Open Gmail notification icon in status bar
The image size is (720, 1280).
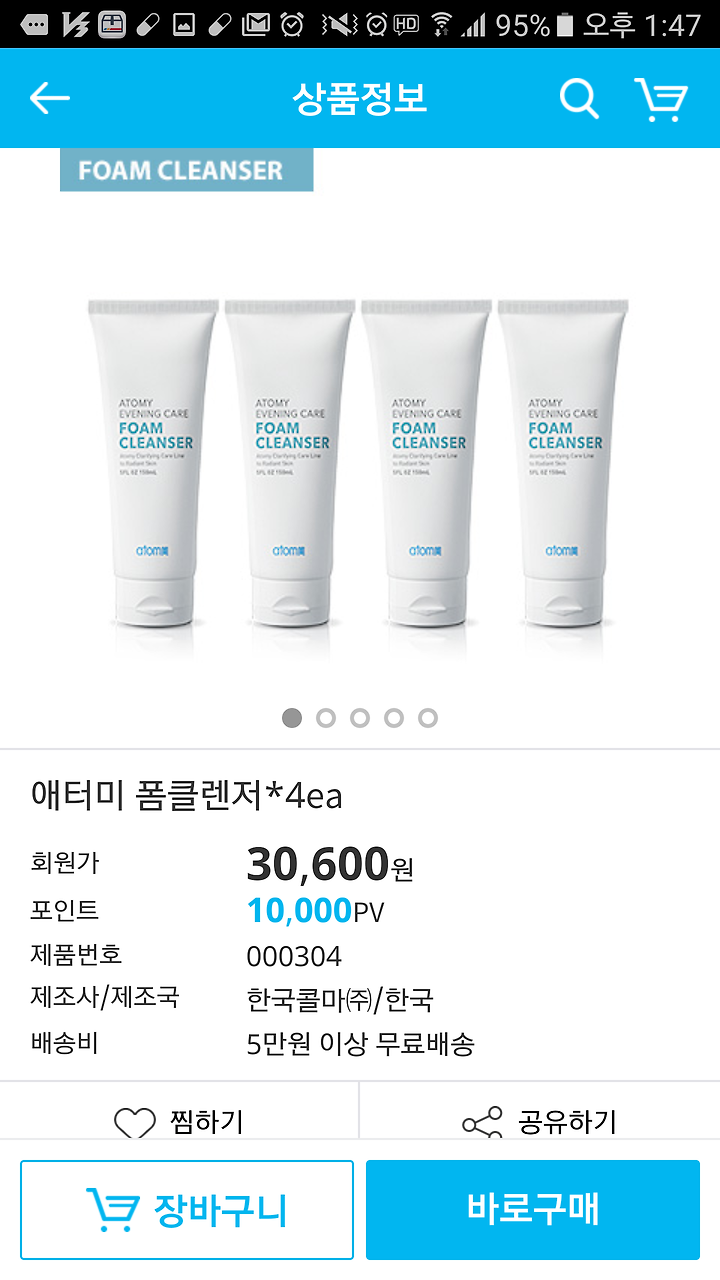pyautogui.click(x=256, y=24)
